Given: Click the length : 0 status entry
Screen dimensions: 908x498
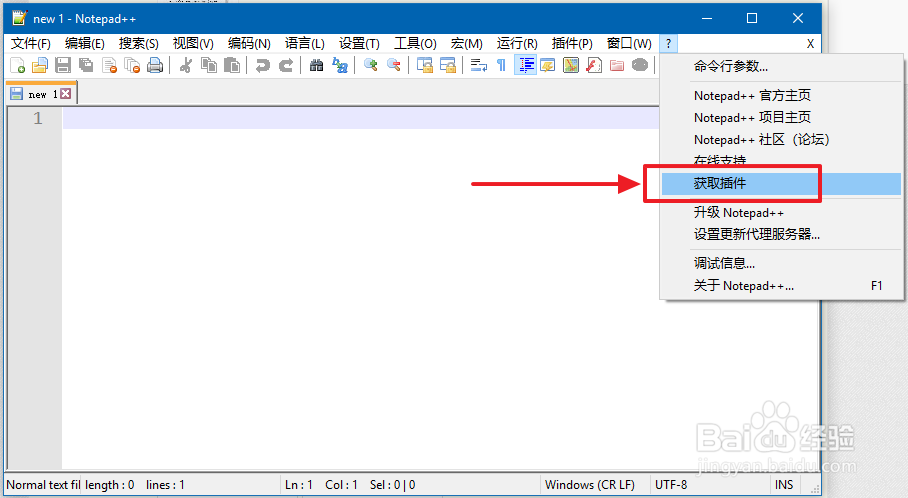Looking at the screenshot, I should coord(109,485).
